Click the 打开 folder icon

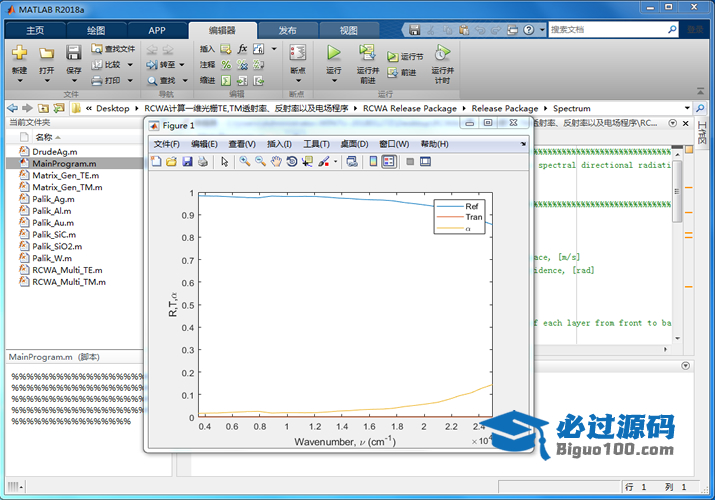coord(46,52)
